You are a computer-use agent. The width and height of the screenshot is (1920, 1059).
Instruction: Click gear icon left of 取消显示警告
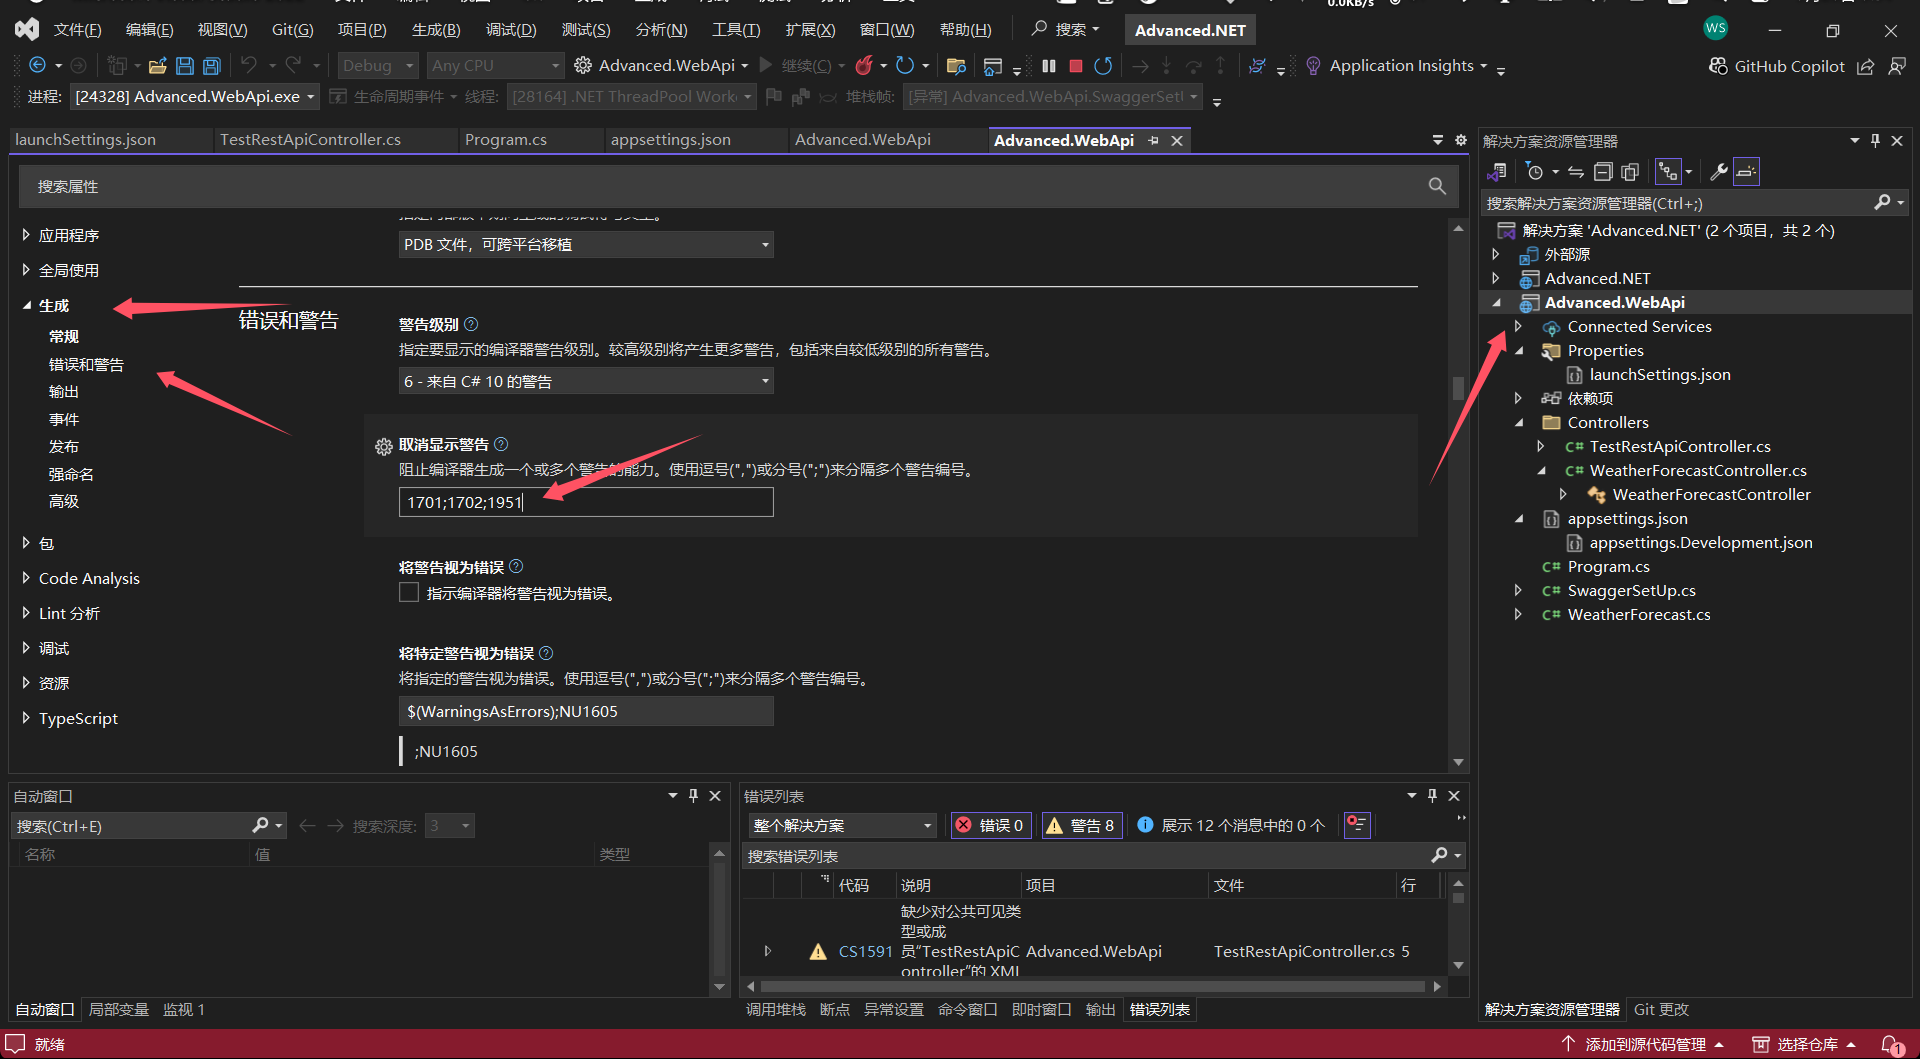point(383,446)
